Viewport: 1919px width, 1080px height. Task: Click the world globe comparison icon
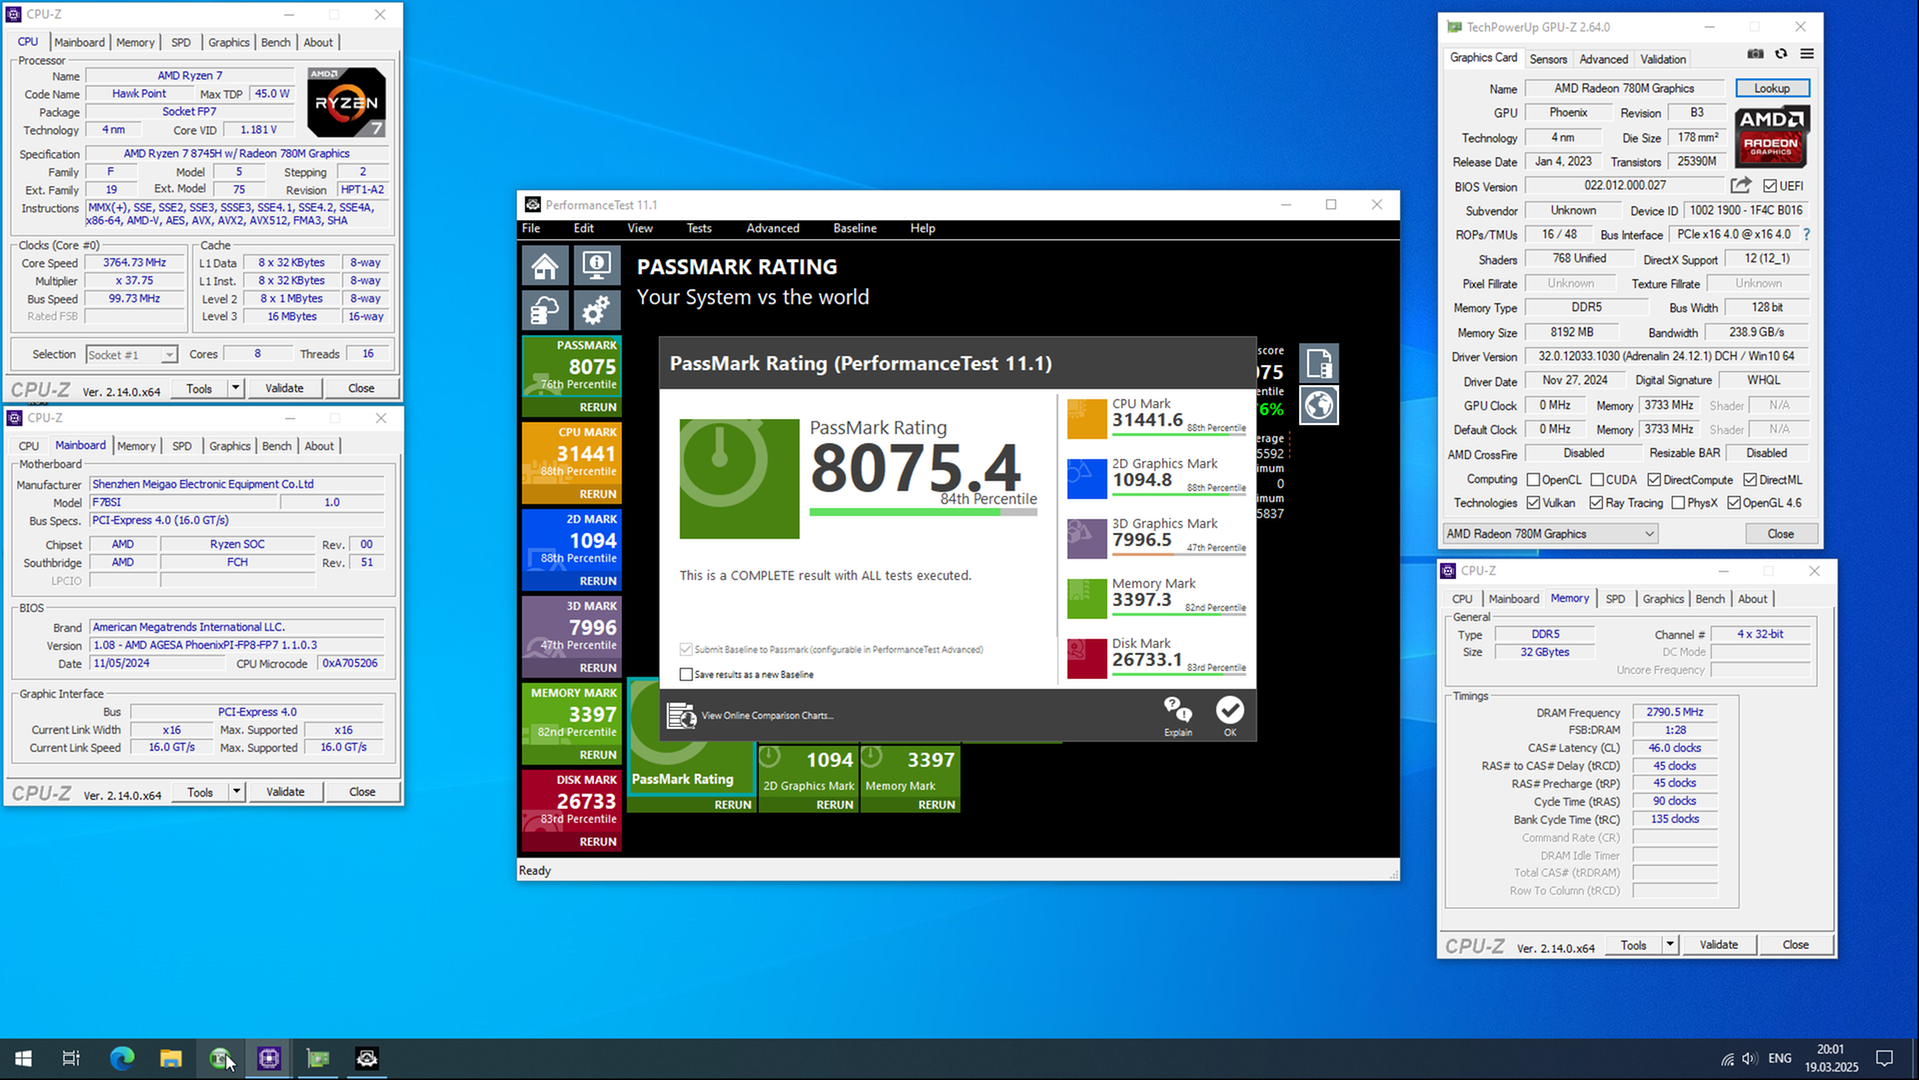pyautogui.click(x=1319, y=405)
